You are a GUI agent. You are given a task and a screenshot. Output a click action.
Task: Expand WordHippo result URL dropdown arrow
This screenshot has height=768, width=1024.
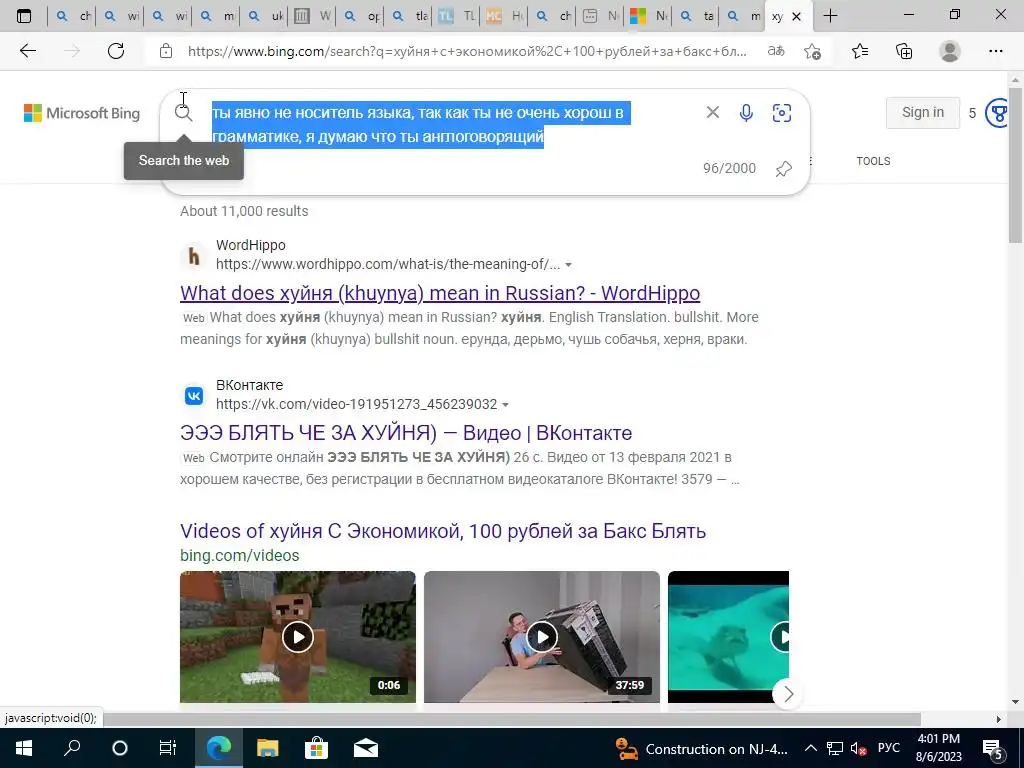(568, 265)
